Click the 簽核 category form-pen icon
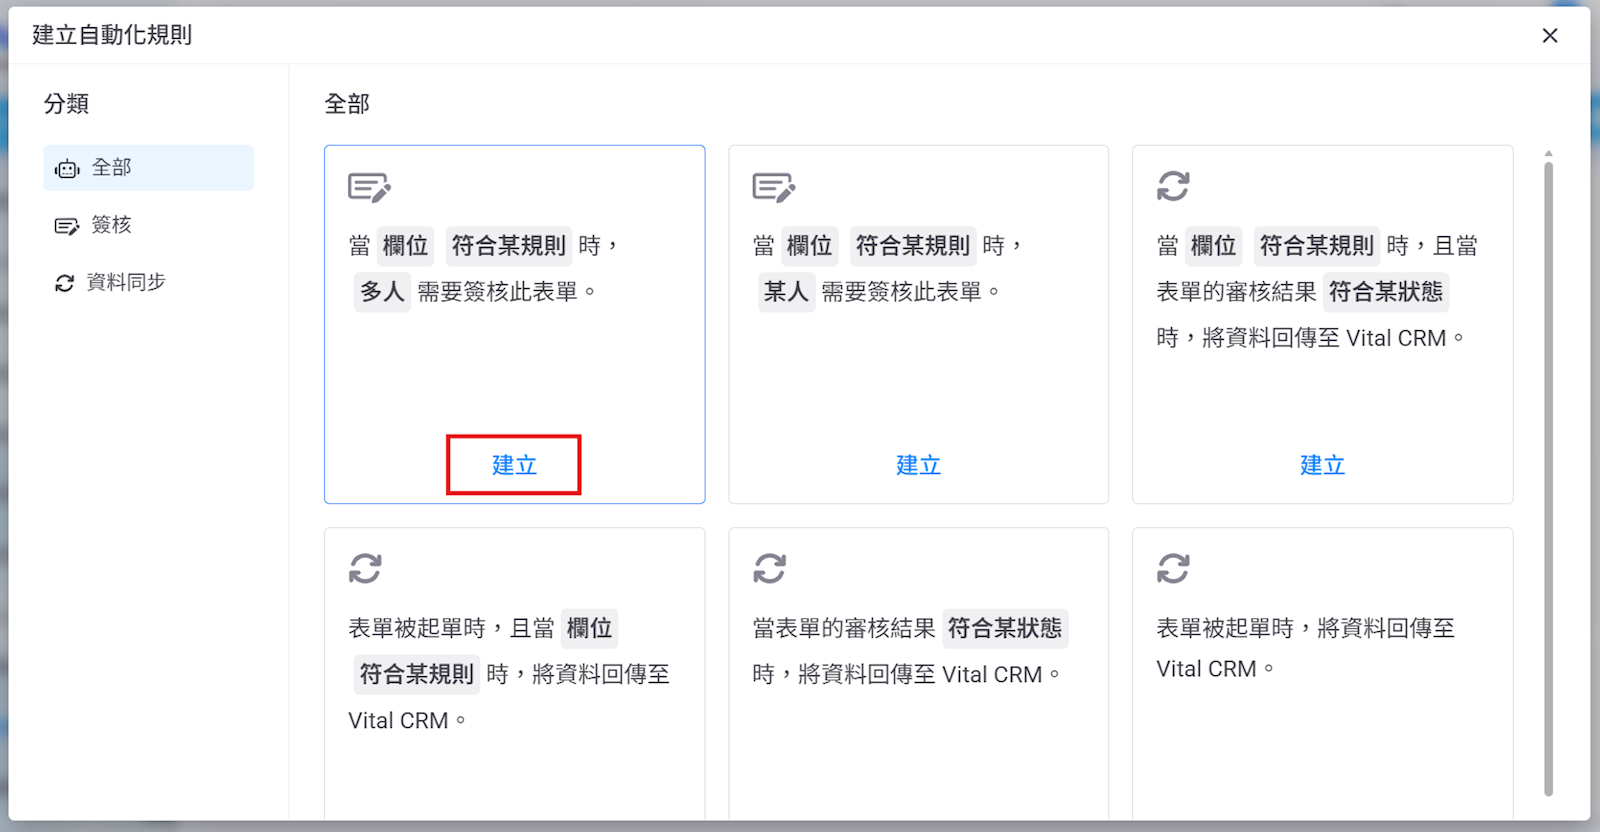Image resolution: width=1600 pixels, height=832 pixels. tap(66, 226)
